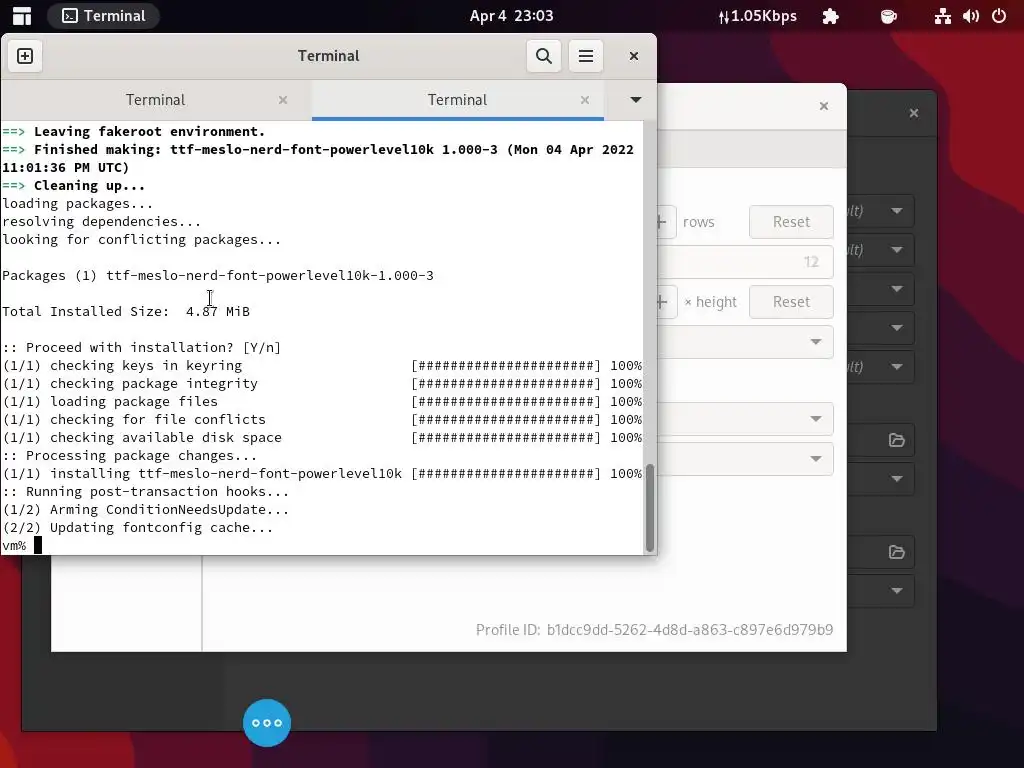The height and width of the screenshot is (768, 1024).
Task: Open the volume indicator icon
Action: (x=971, y=16)
